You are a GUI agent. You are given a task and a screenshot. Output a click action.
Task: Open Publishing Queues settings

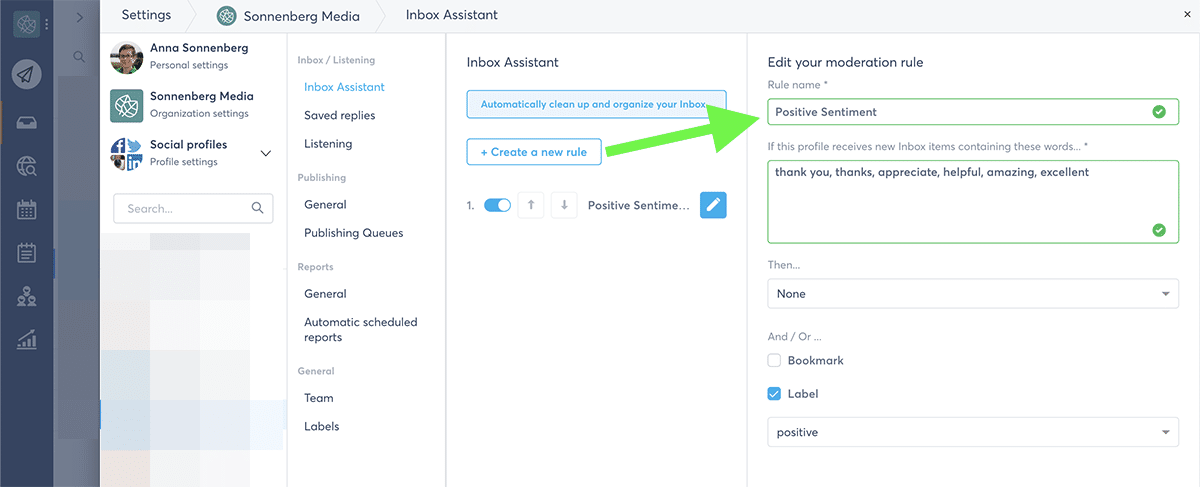[354, 233]
